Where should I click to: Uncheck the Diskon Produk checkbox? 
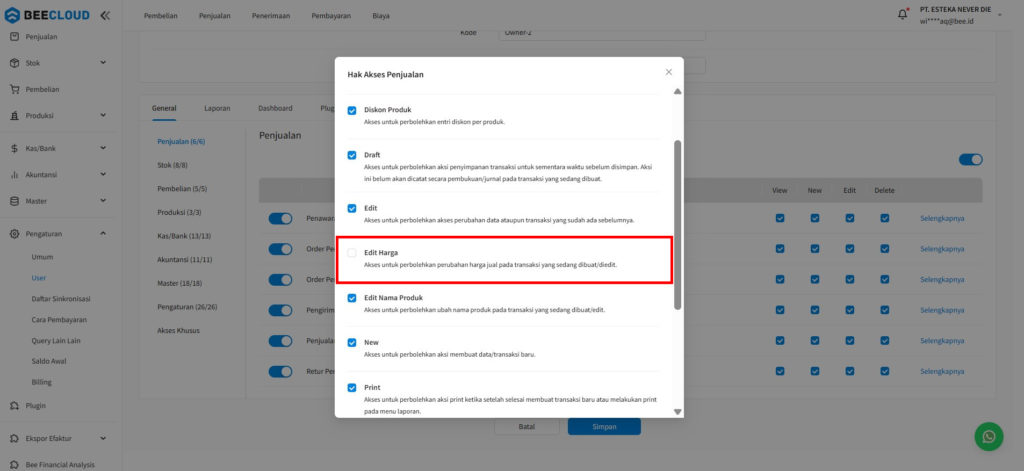(352, 110)
